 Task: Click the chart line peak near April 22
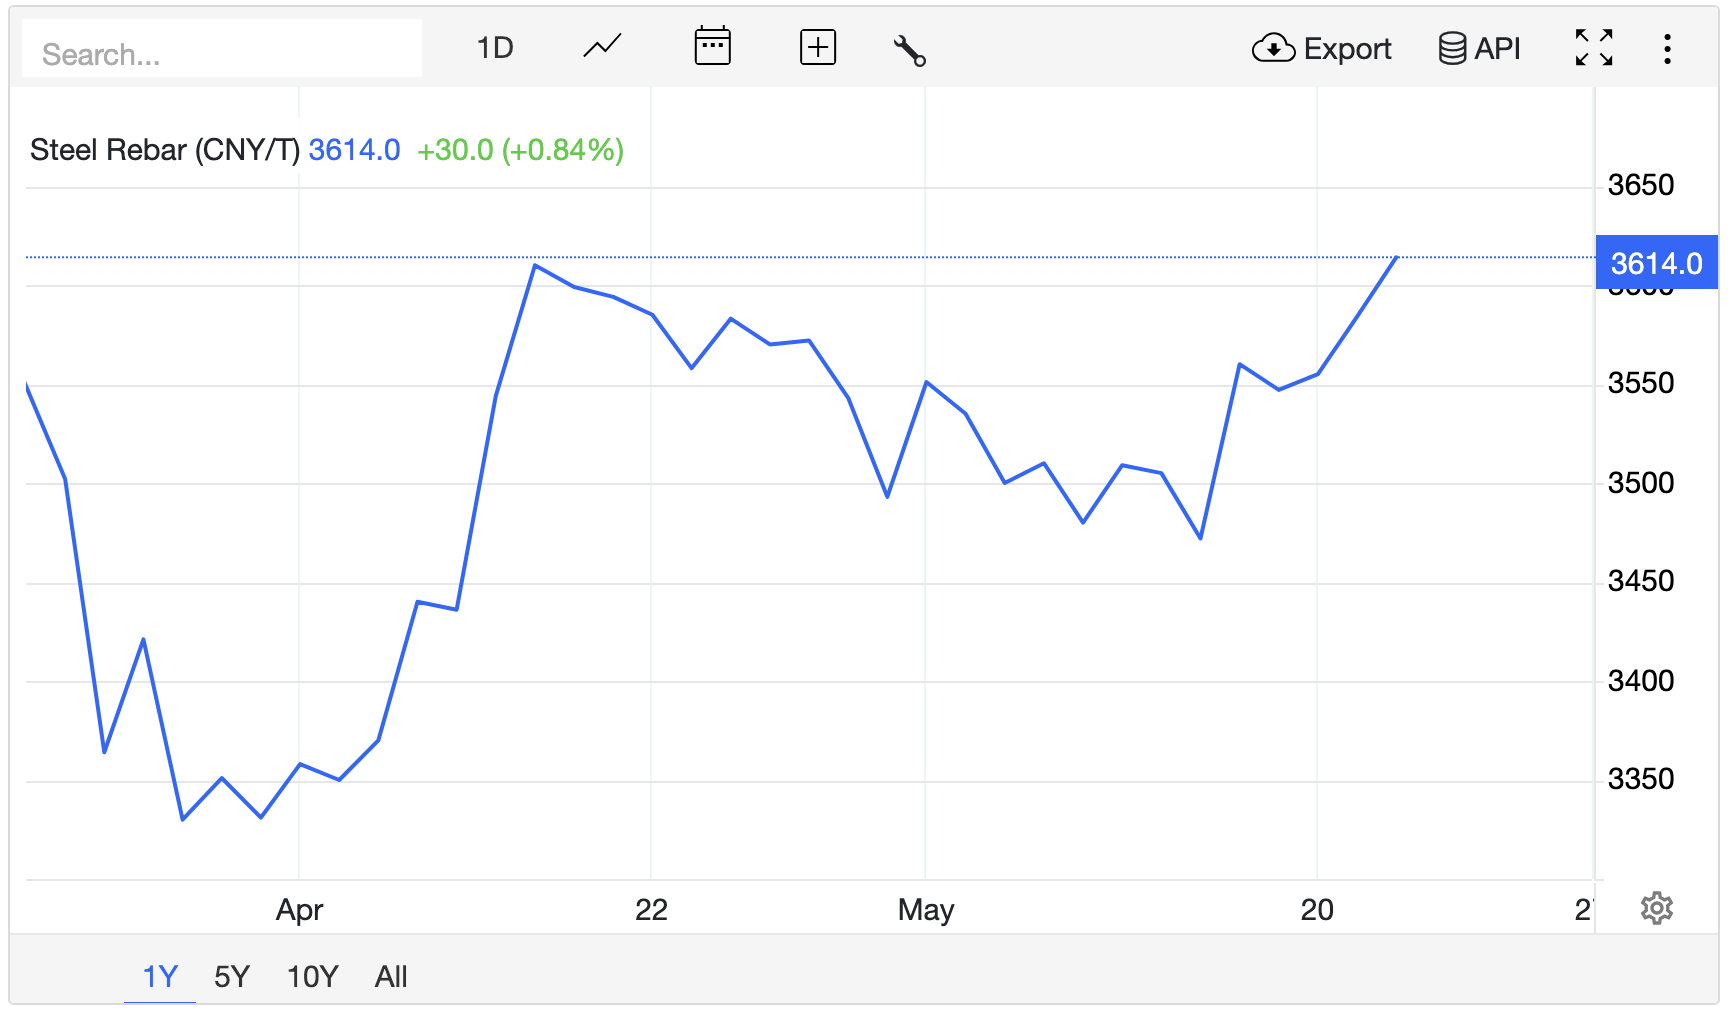[536, 266]
